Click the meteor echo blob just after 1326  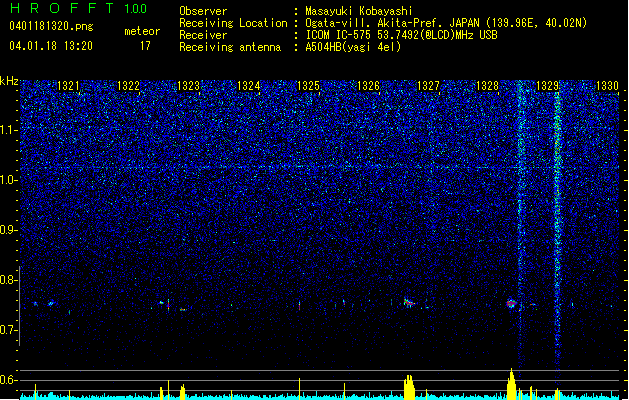click(x=408, y=303)
